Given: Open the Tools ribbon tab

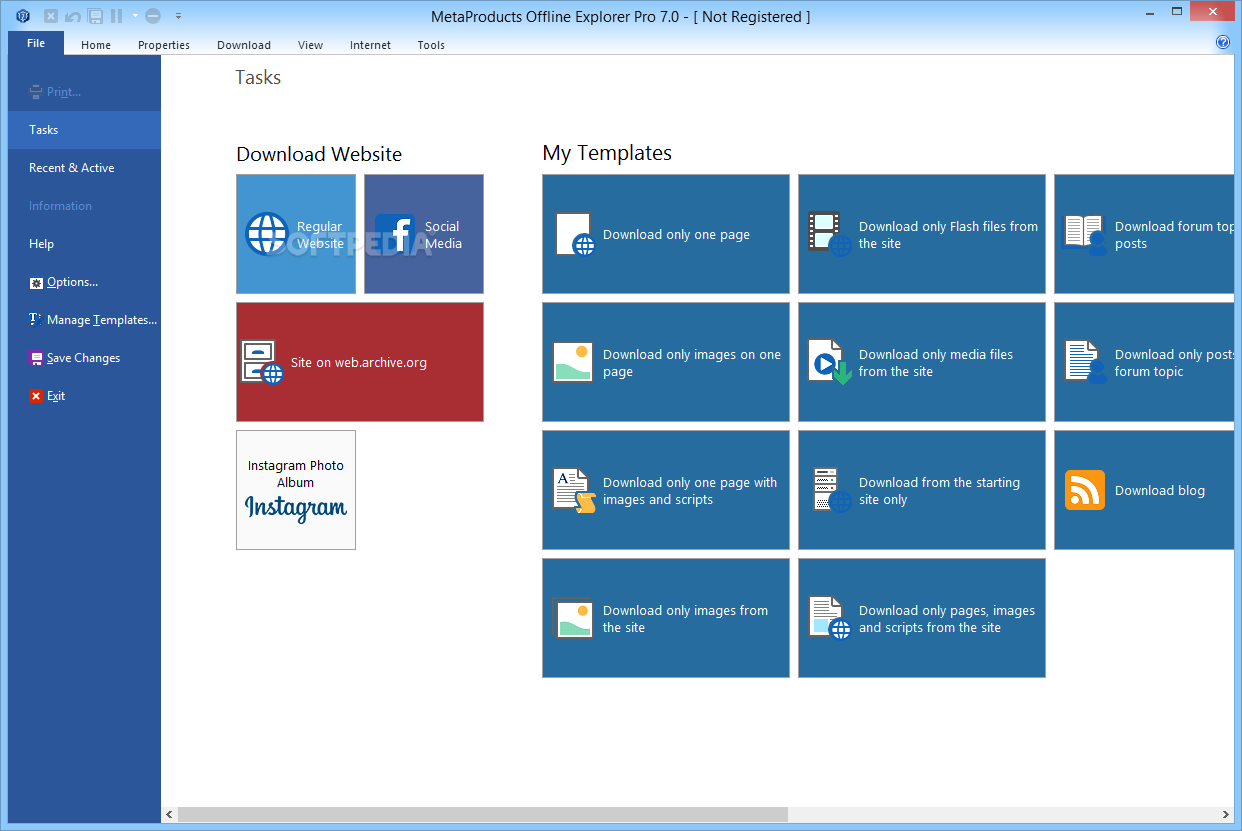Looking at the screenshot, I should pyautogui.click(x=431, y=45).
